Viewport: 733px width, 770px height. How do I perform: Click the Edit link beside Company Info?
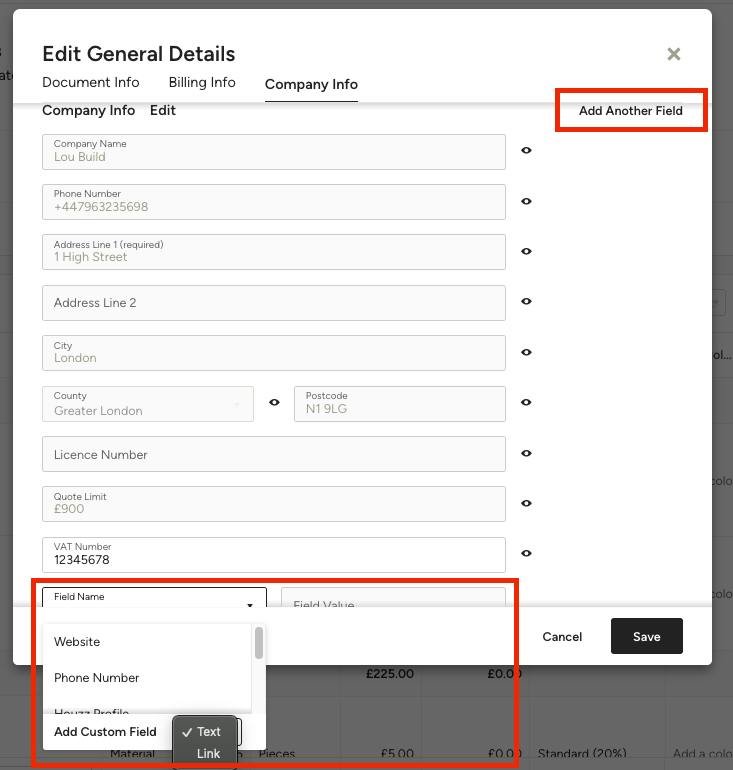tap(163, 110)
